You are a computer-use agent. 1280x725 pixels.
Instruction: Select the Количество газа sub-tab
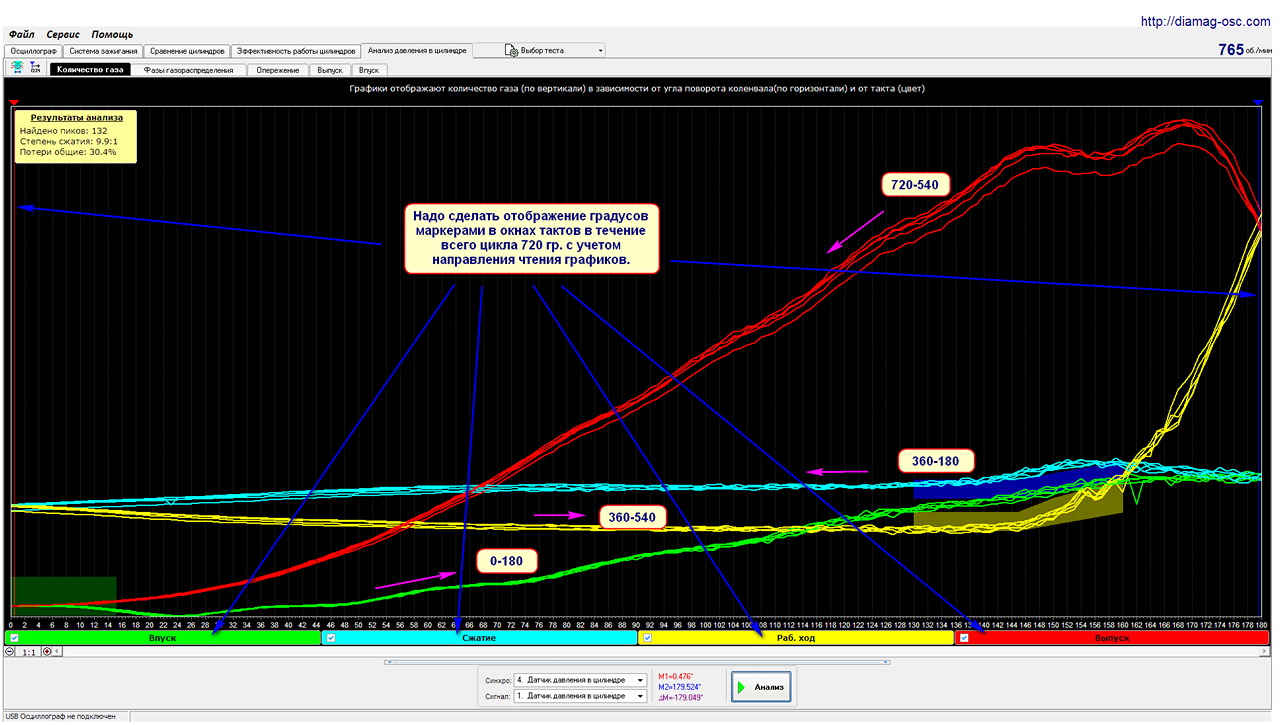[90, 70]
